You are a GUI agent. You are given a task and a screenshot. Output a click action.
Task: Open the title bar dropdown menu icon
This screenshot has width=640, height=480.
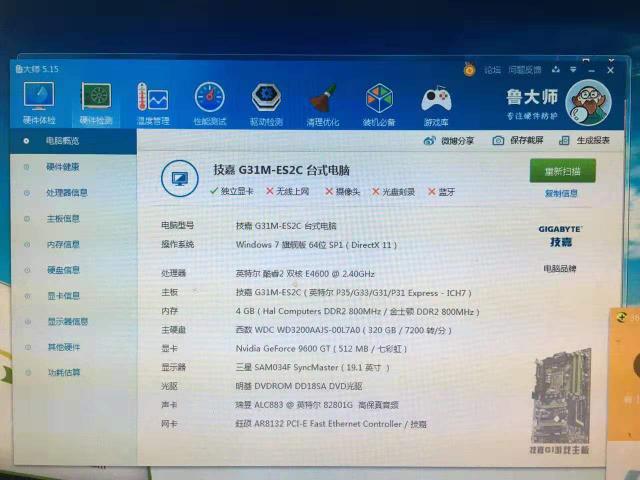[573, 70]
